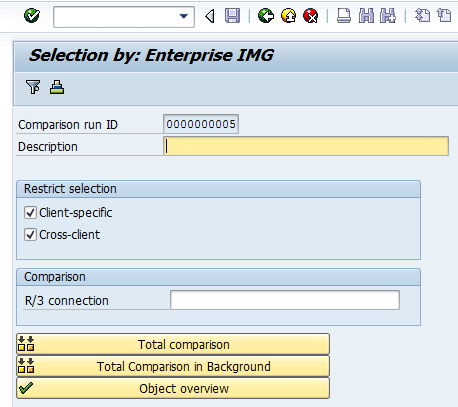Viewport: 458px width, 407px height.
Task: Click the red Cancel icon
Action: 311,16
